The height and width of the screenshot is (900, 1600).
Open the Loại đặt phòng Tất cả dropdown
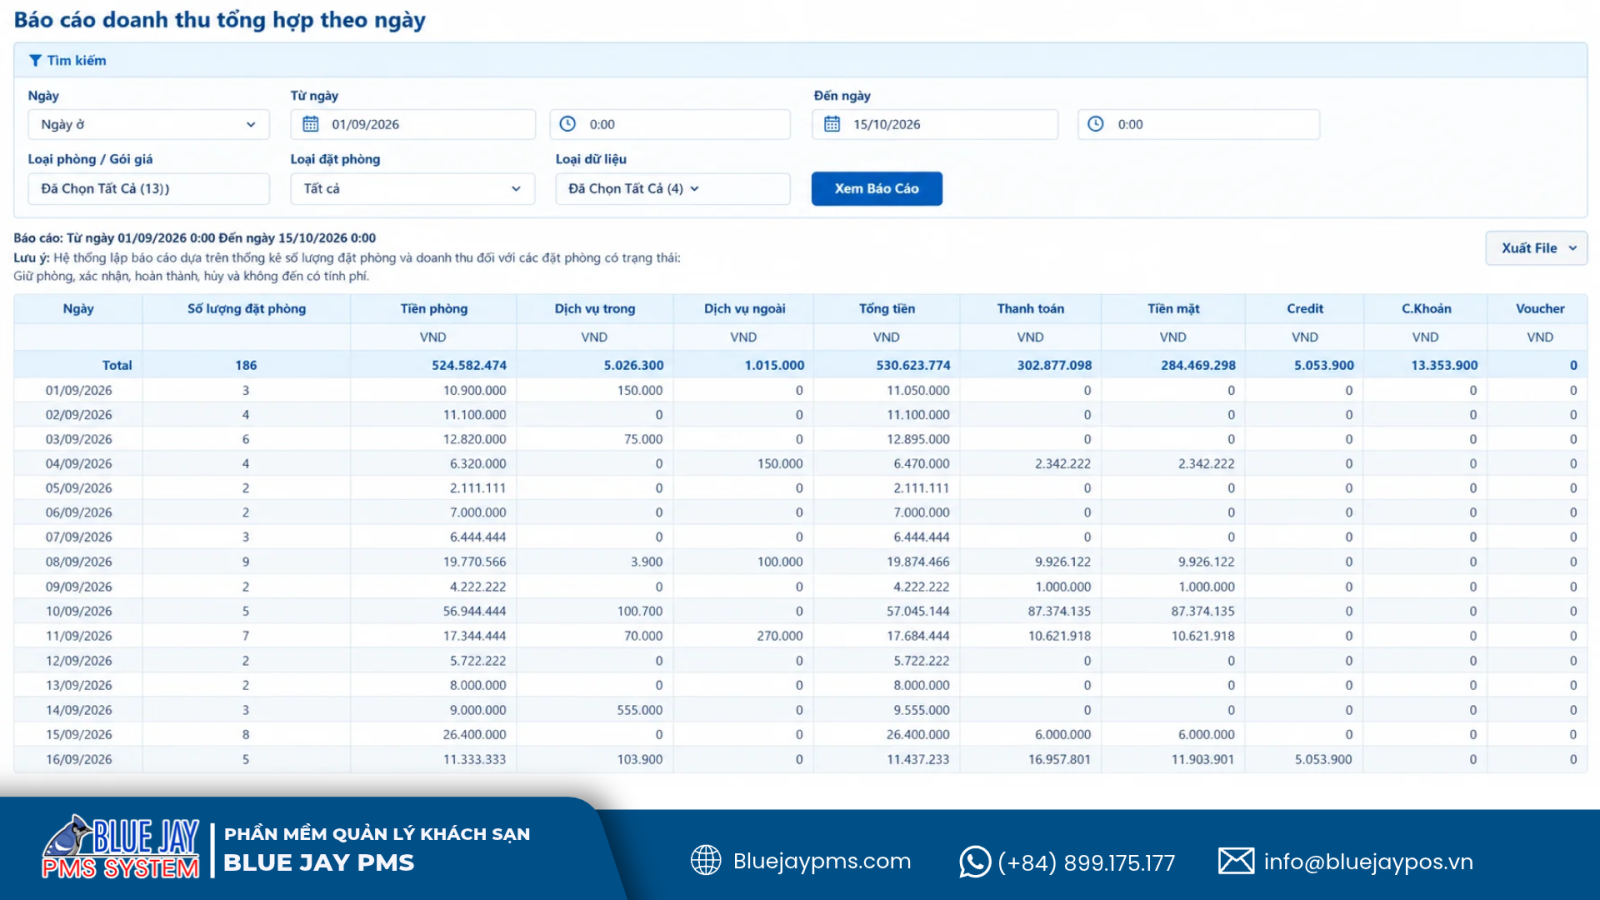[x=413, y=189]
